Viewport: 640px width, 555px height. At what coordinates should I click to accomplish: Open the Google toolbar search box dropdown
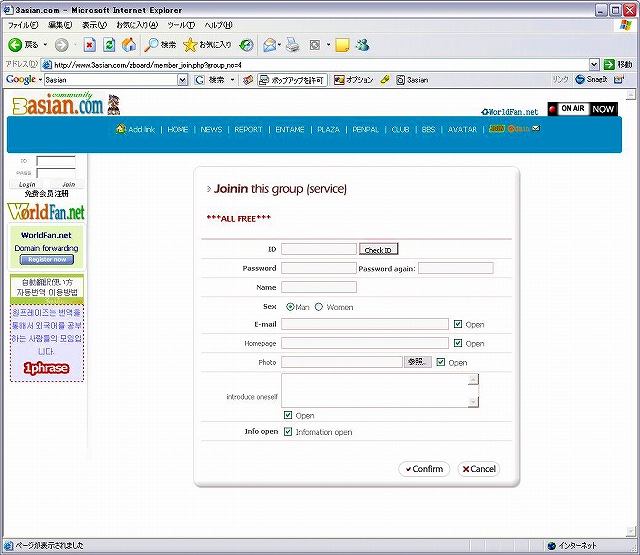182,79
